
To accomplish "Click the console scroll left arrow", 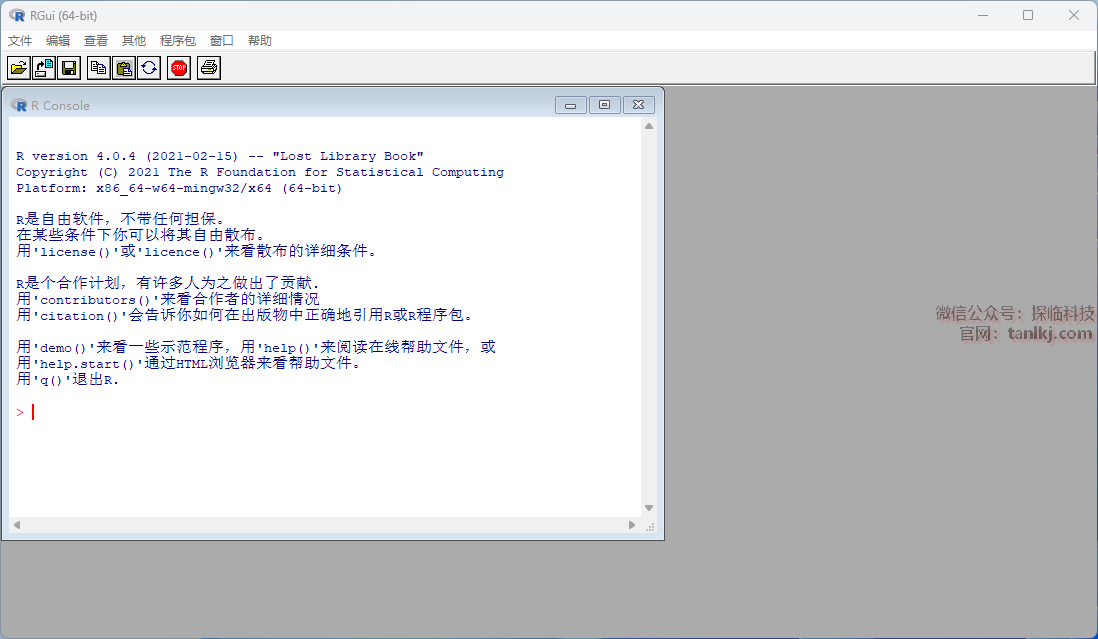I will point(17,525).
